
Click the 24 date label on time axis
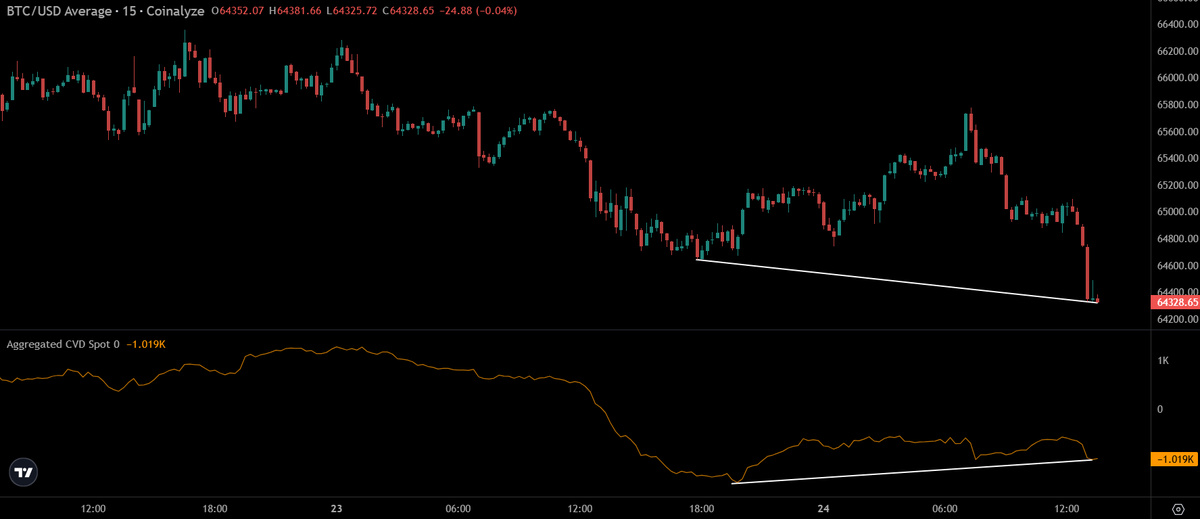pyautogui.click(x=824, y=508)
